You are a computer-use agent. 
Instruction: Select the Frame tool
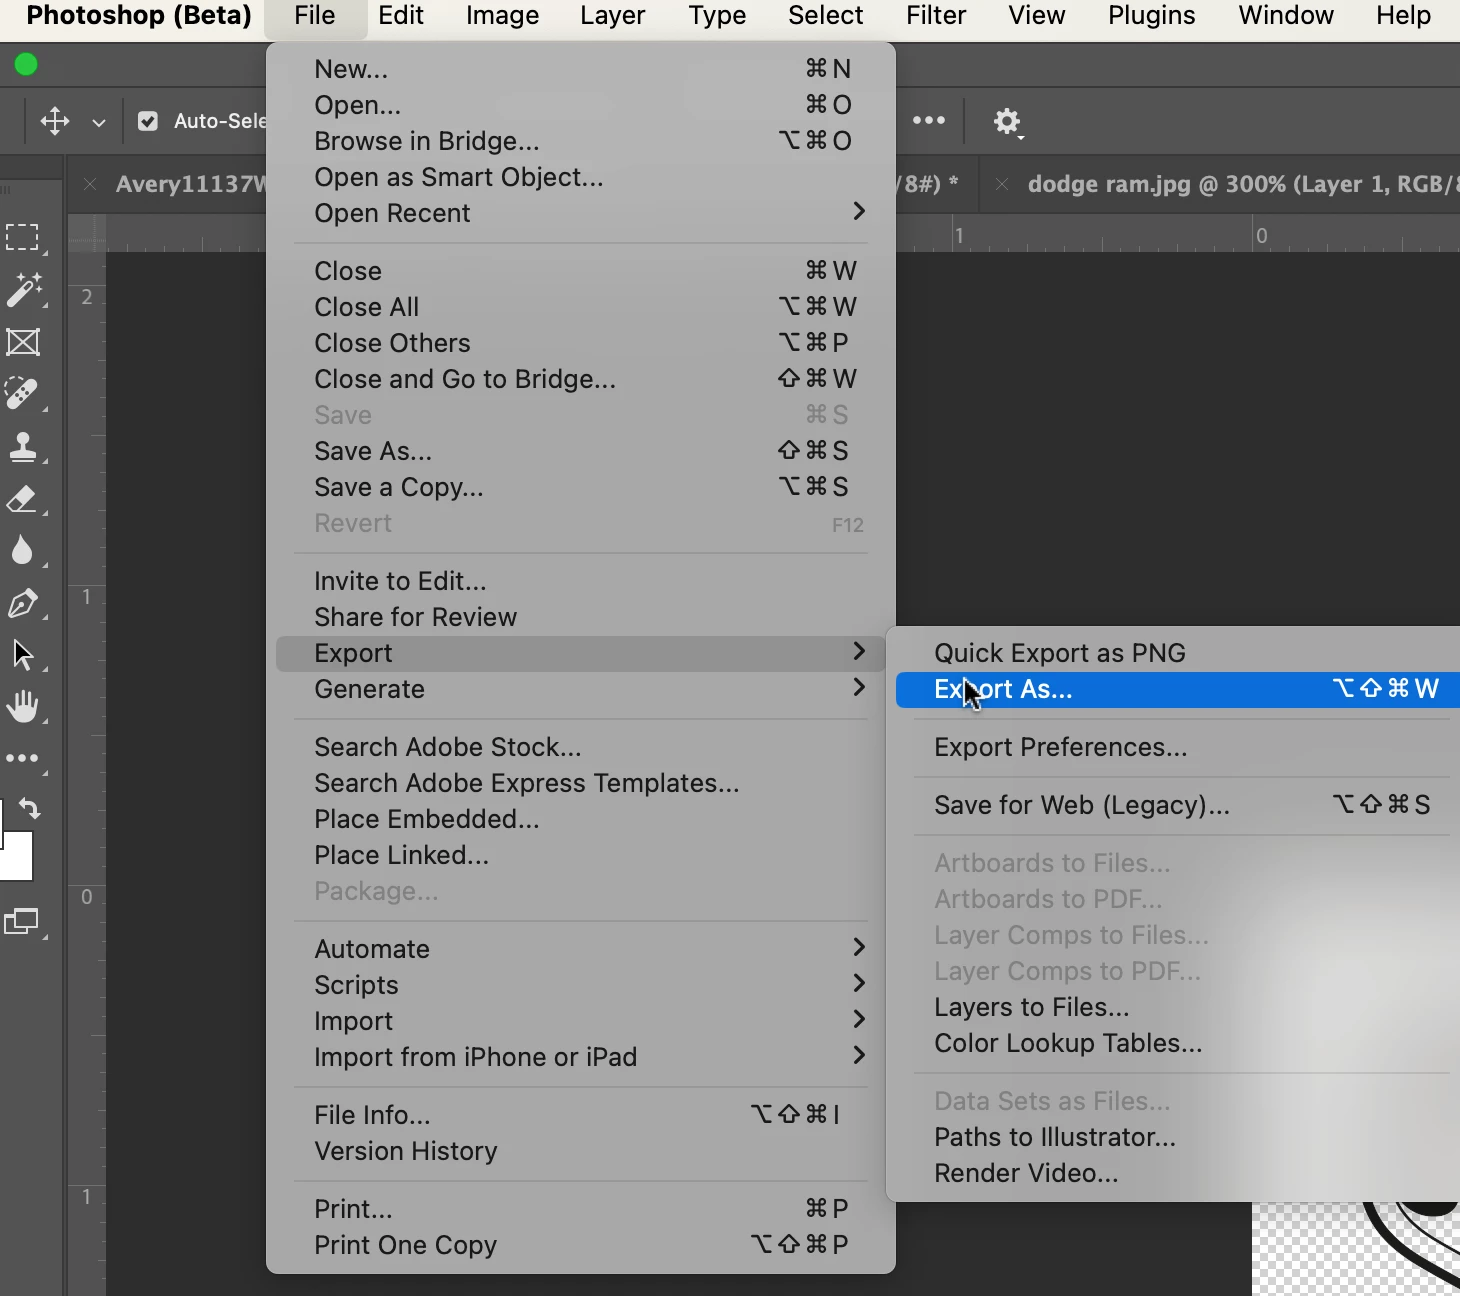pyautogui.click(x=23, y=343)
